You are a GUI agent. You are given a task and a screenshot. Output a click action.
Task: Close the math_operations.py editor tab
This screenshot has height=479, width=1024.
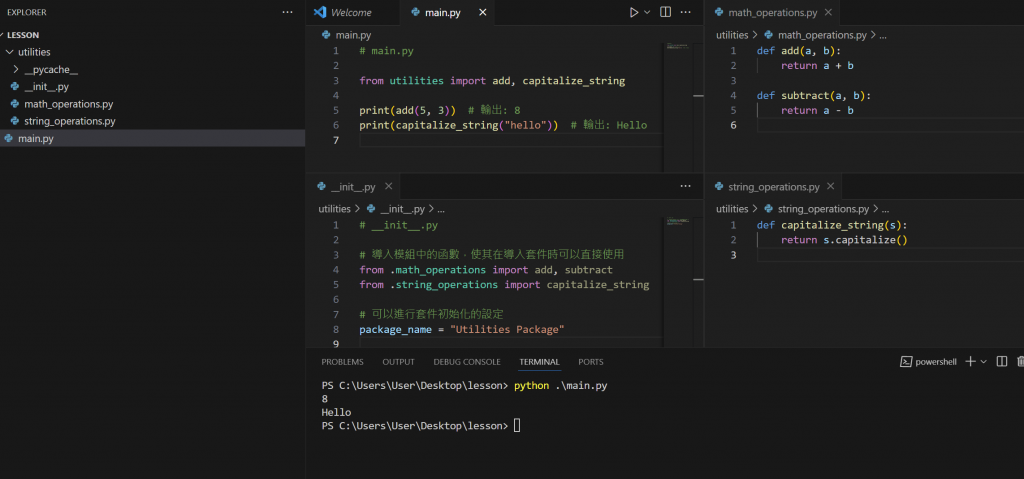coord(829,12)
